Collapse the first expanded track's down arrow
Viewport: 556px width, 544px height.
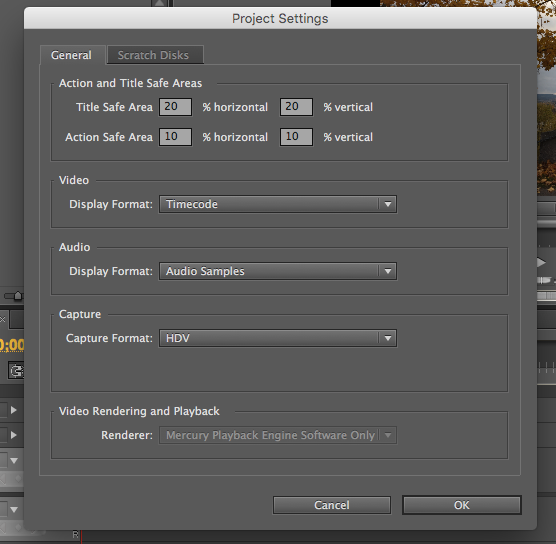(x=14, y=461)
